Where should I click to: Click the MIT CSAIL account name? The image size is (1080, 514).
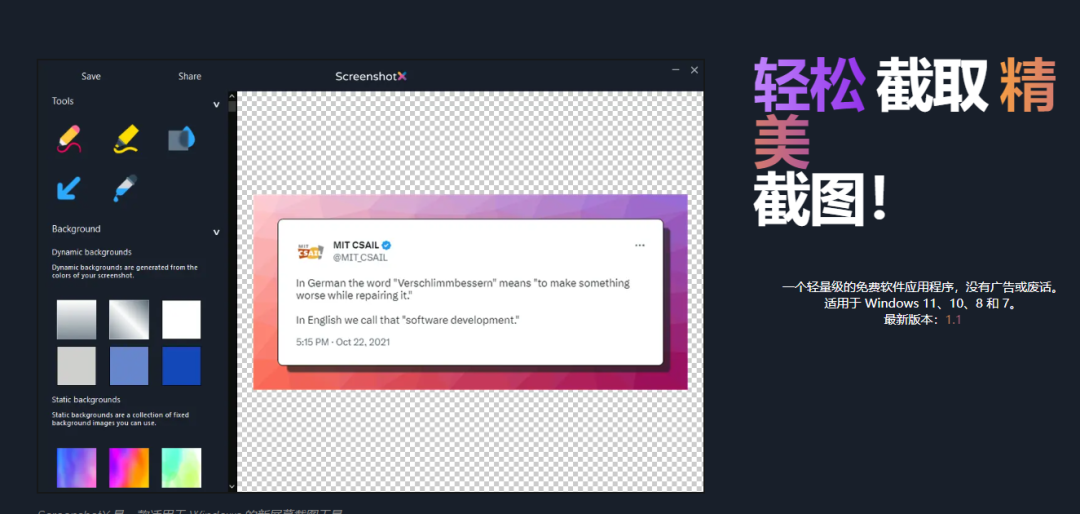(356, 245)
